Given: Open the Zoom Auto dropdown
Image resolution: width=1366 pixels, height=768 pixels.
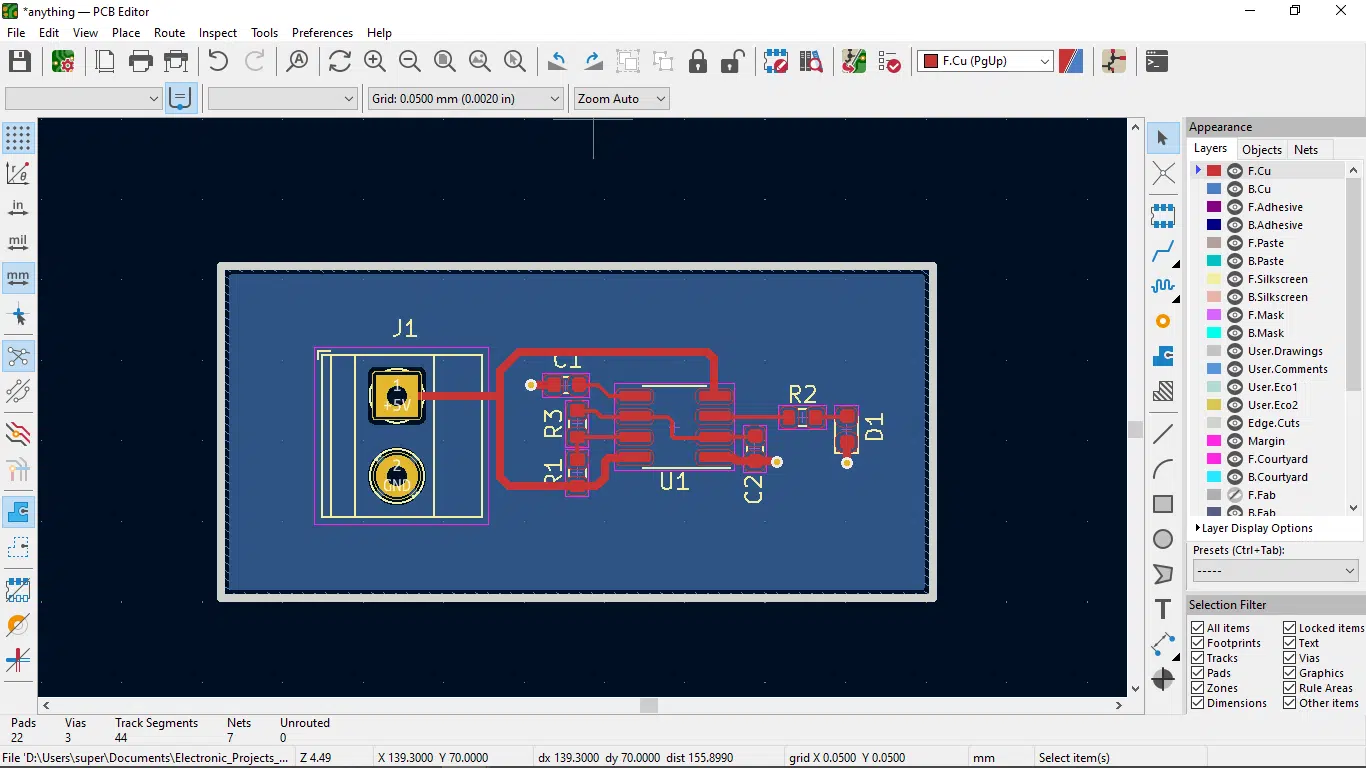Looking at the screenshot, I should point(621,99).
